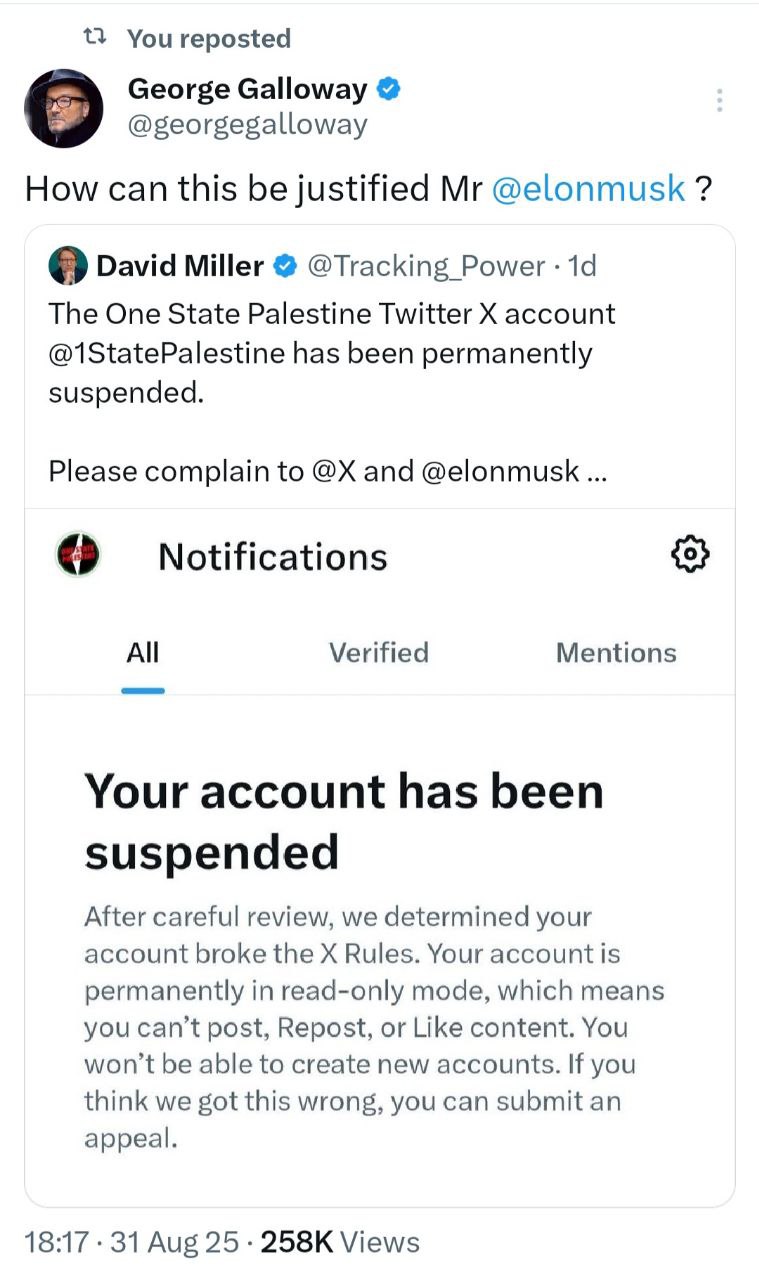This screenshot has height=1280, width=759.
Task: Click the 18:17 · 31 Aug 25 timestamp
Action: 132,1242
